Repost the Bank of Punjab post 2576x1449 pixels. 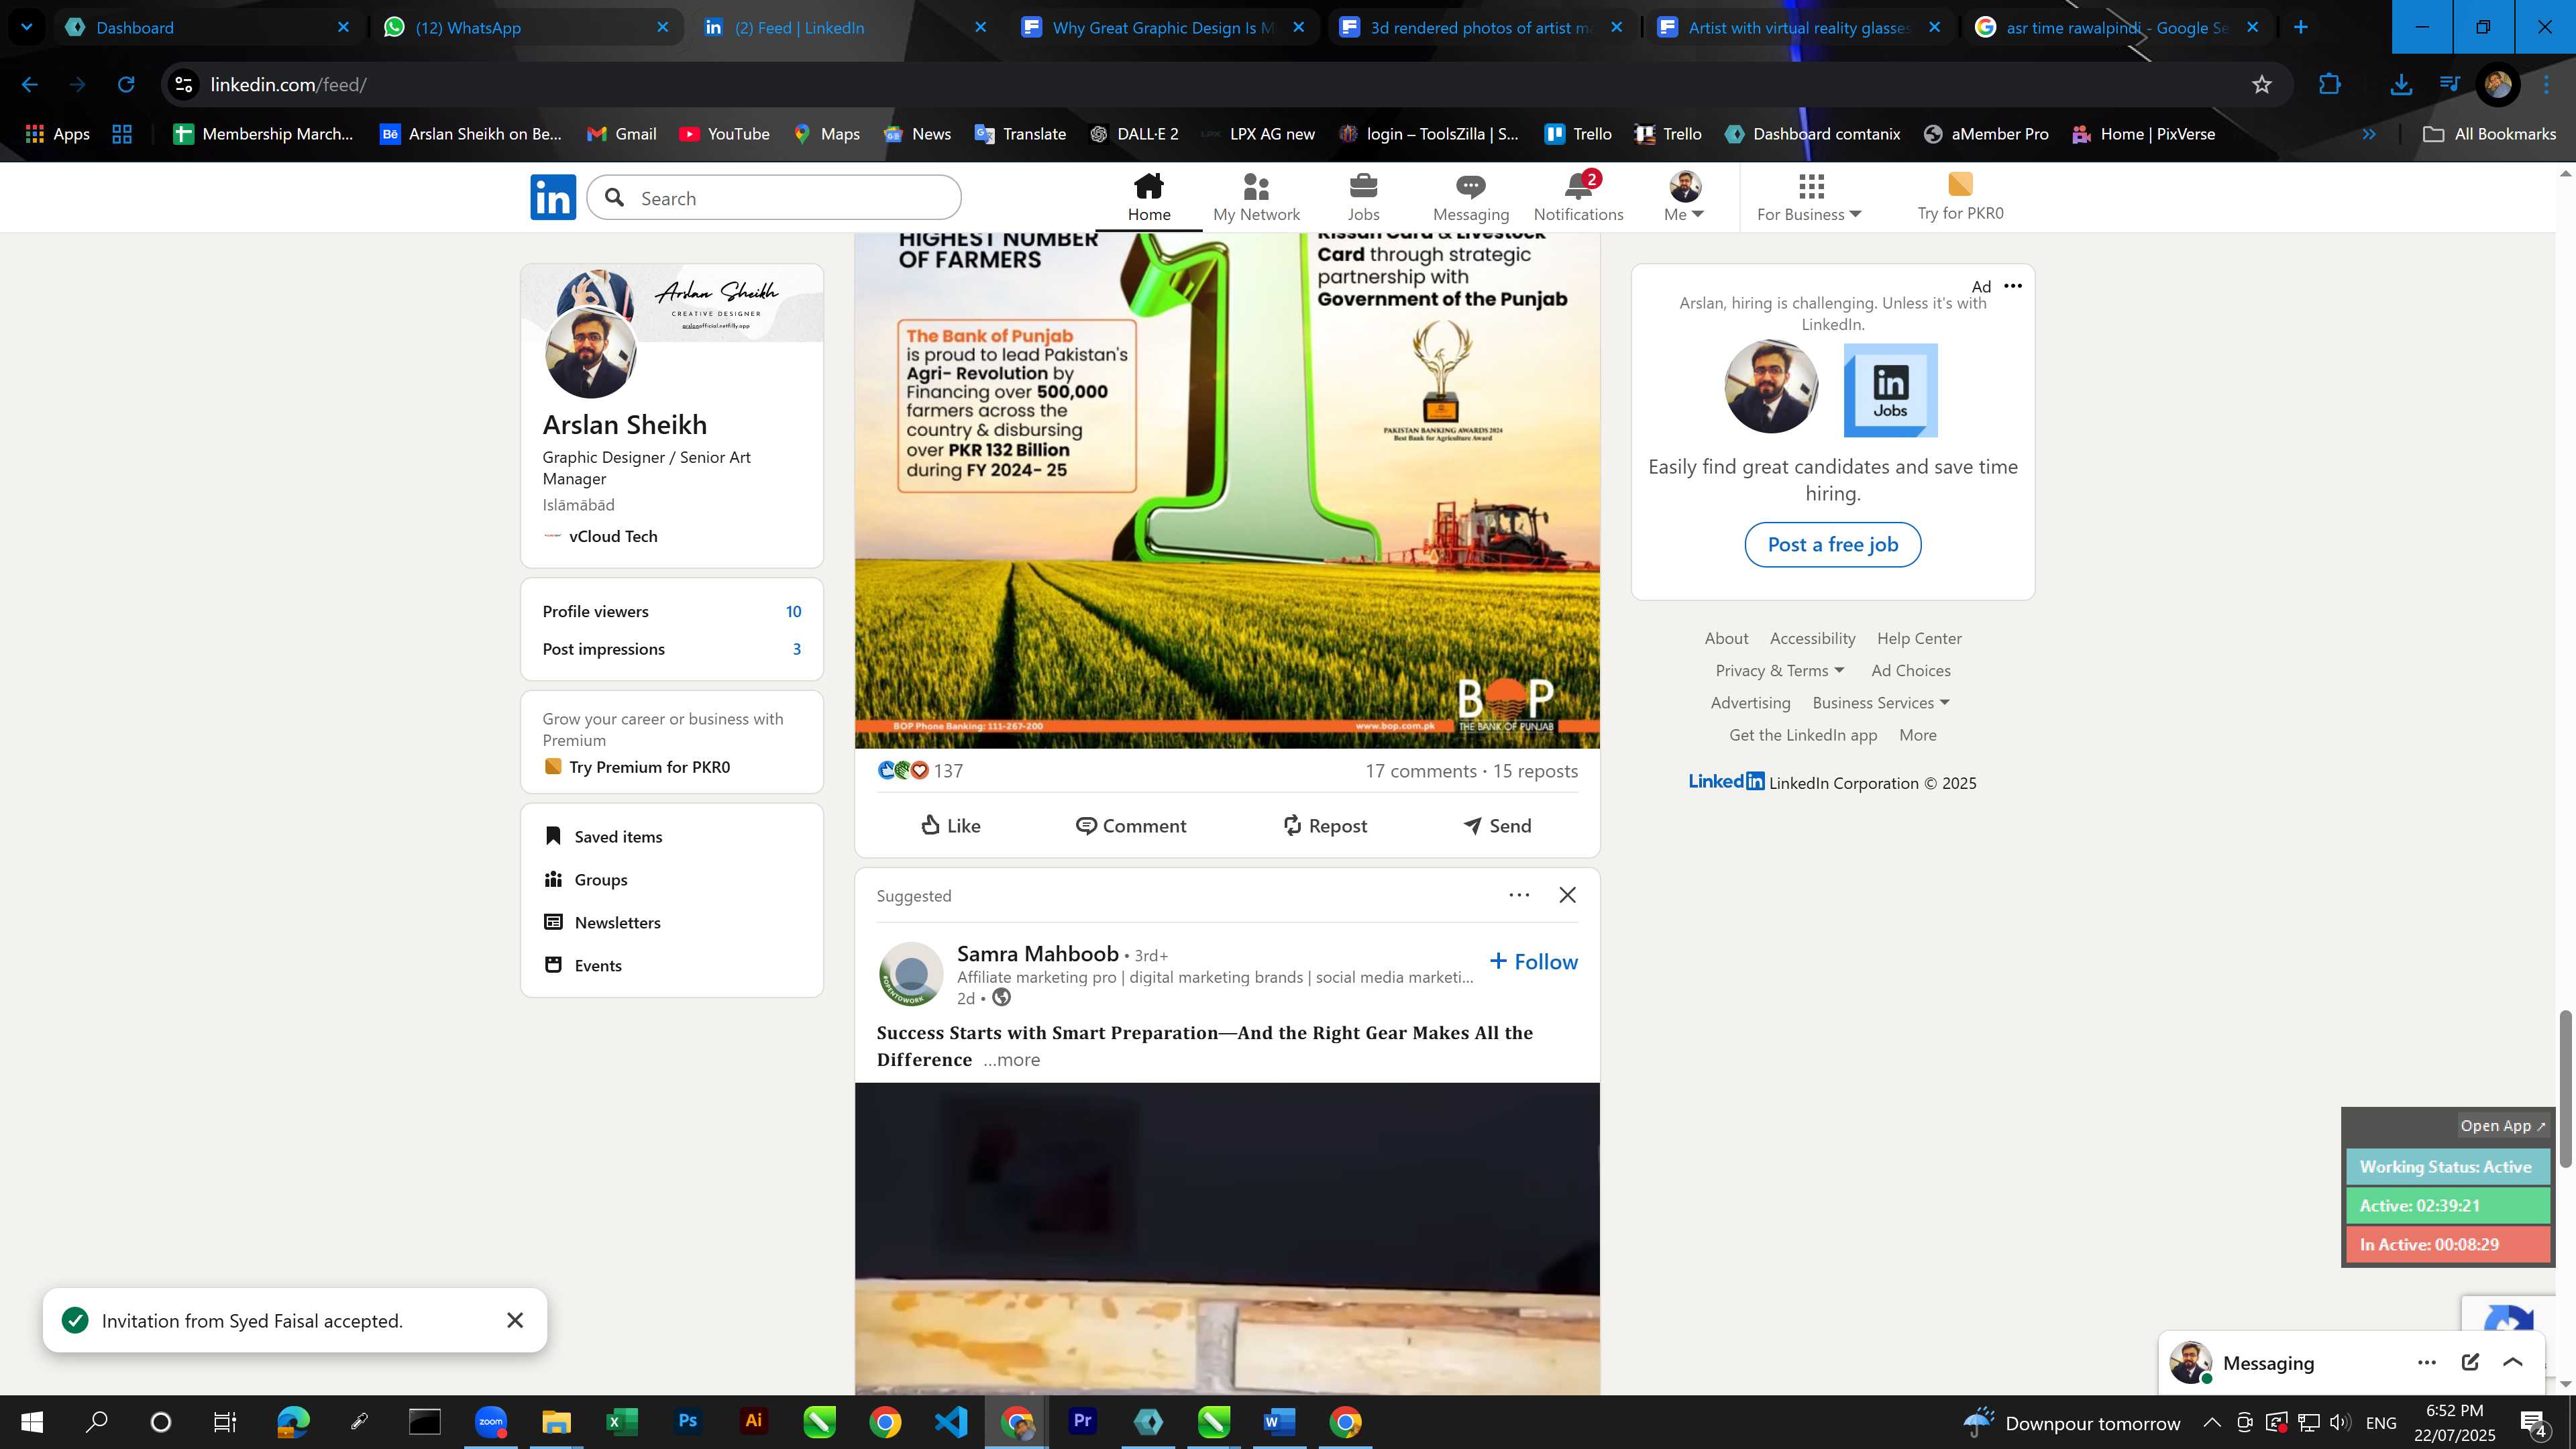(1325, 825)
